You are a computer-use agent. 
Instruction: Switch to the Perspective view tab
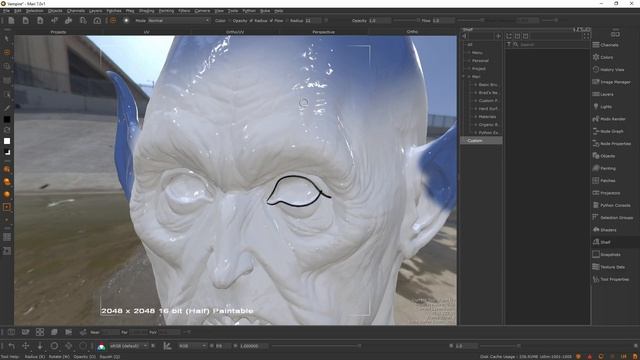point(323,32)
